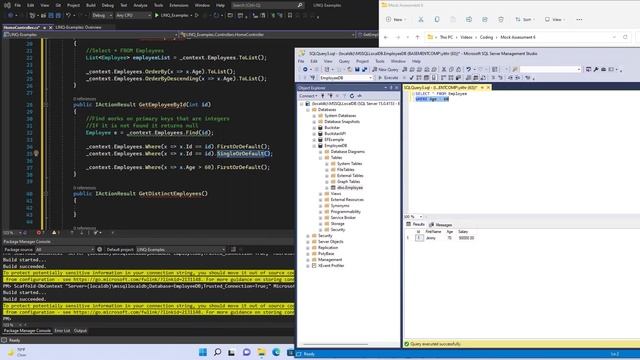Open the Windows Start button
This screenshot has width=640, height=360.
pos(202,352)
